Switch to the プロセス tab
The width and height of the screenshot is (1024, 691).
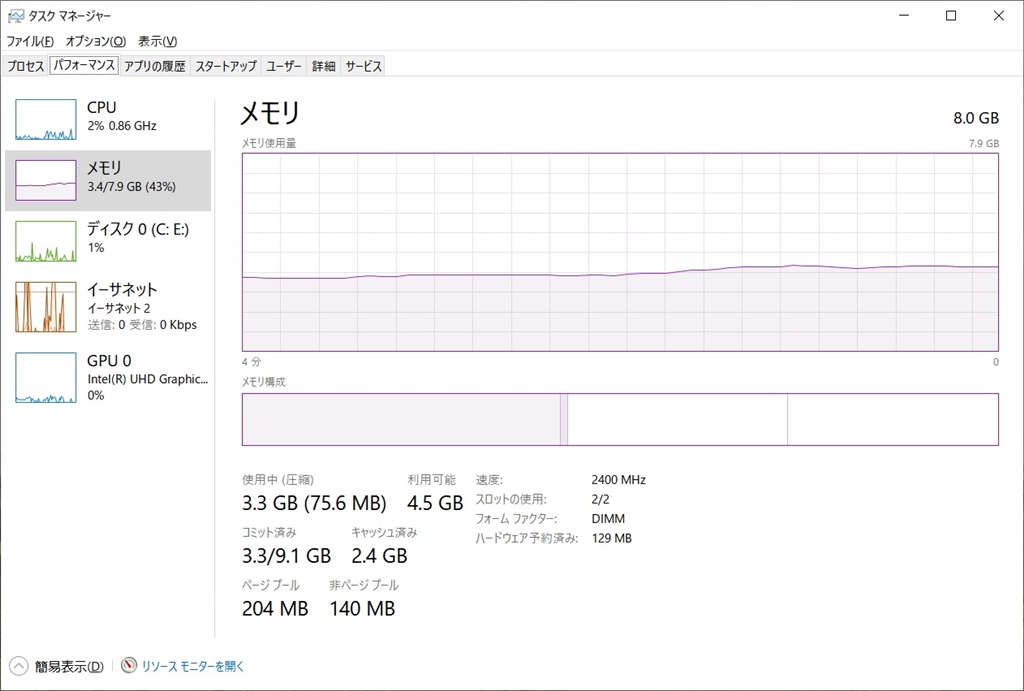point(25,66)
